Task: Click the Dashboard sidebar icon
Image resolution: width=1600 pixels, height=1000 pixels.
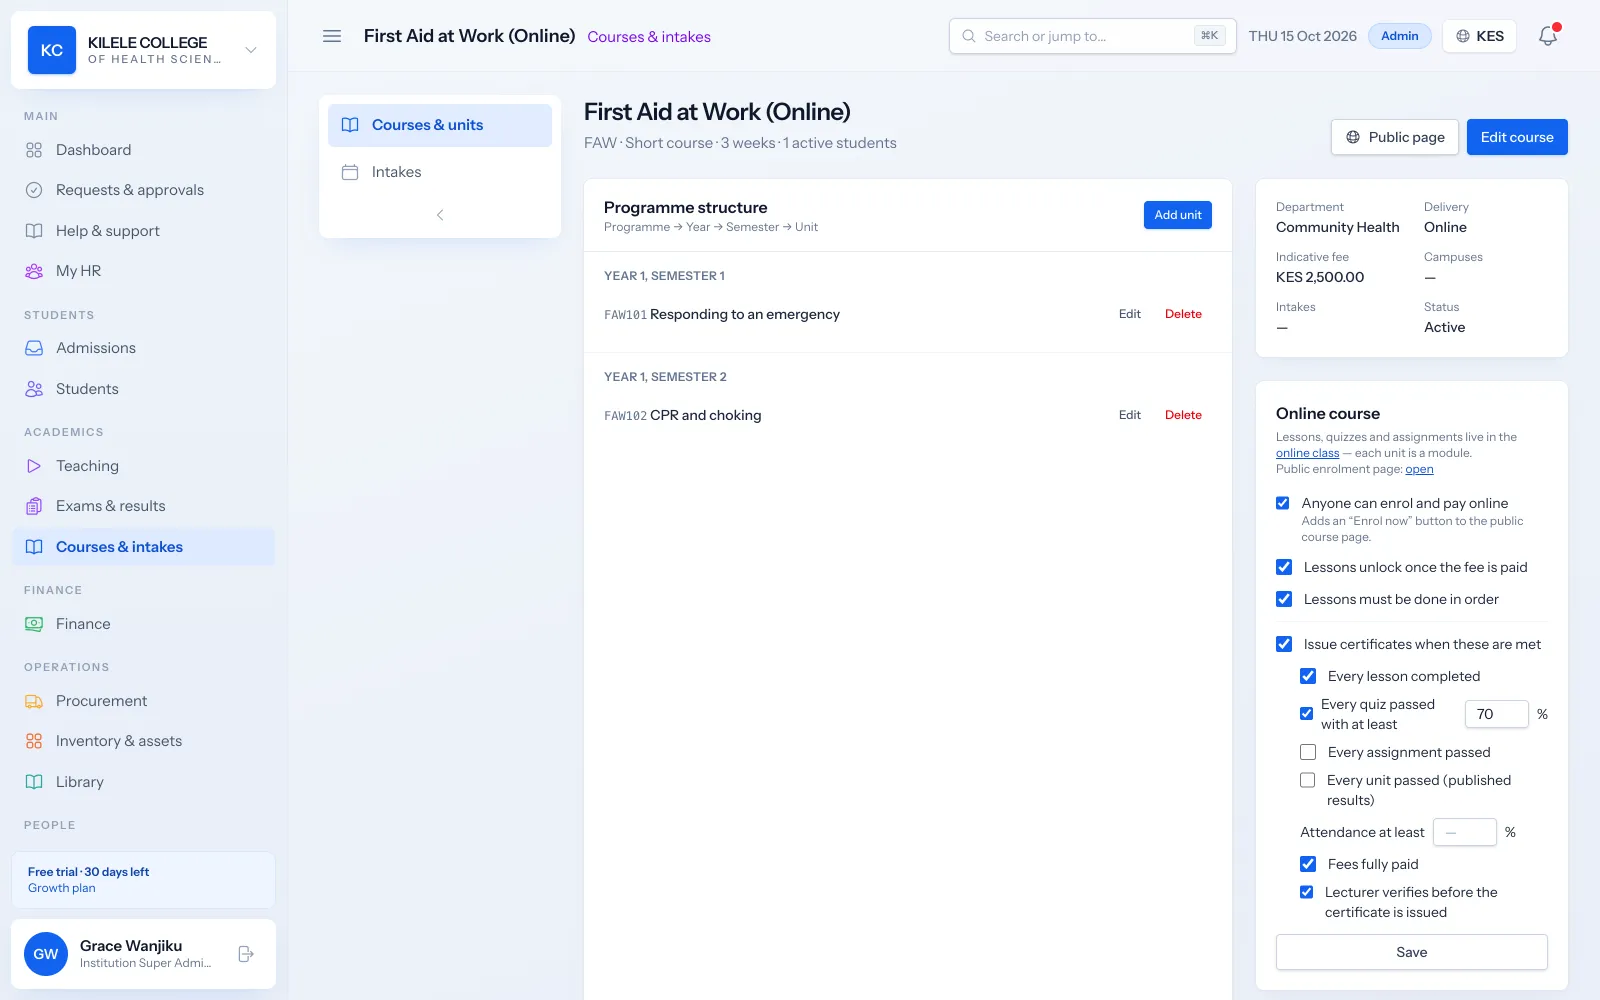Action: pyautogui.click(x=34, y=150)
